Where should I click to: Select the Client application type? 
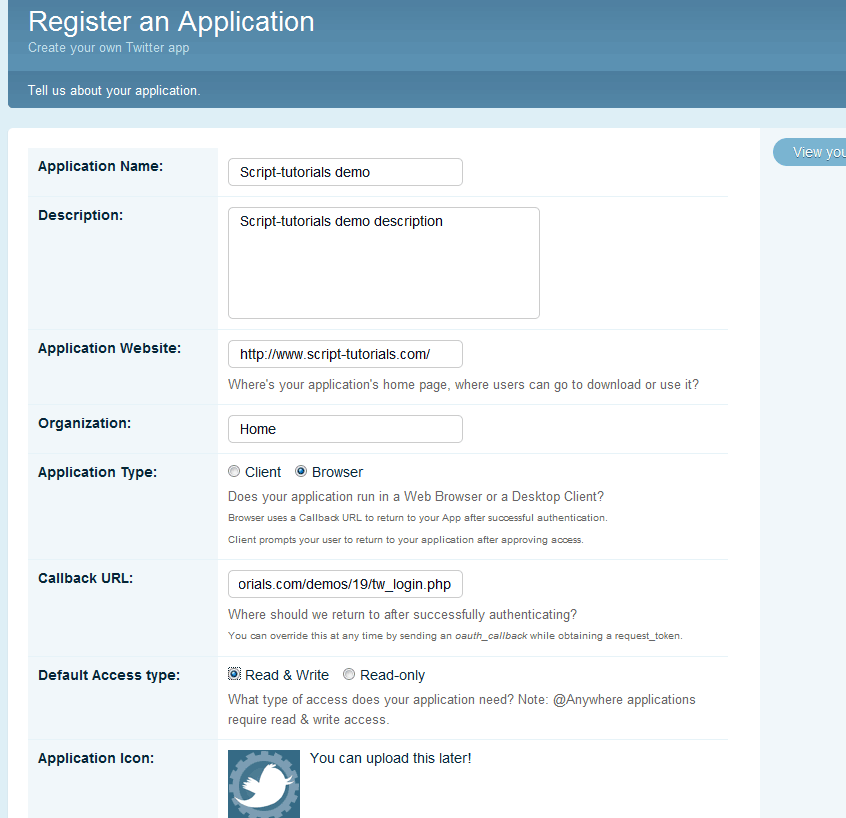point(234,472)
